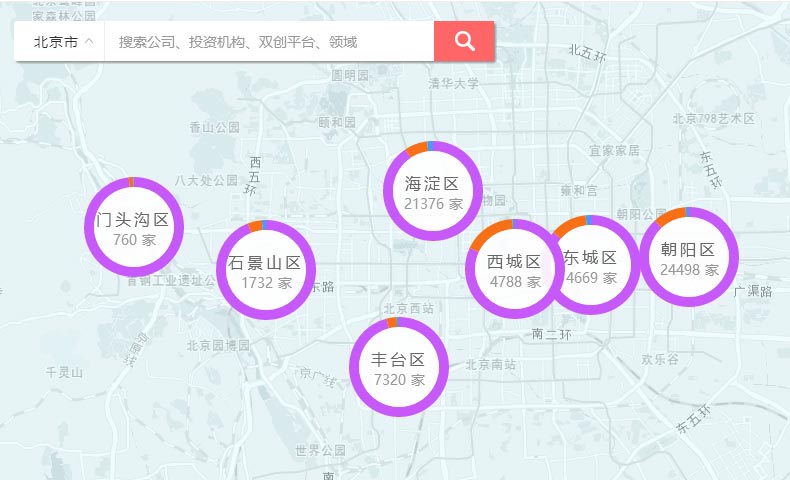
Task: Focus the company search input field
Action: (x=268, y=42)
